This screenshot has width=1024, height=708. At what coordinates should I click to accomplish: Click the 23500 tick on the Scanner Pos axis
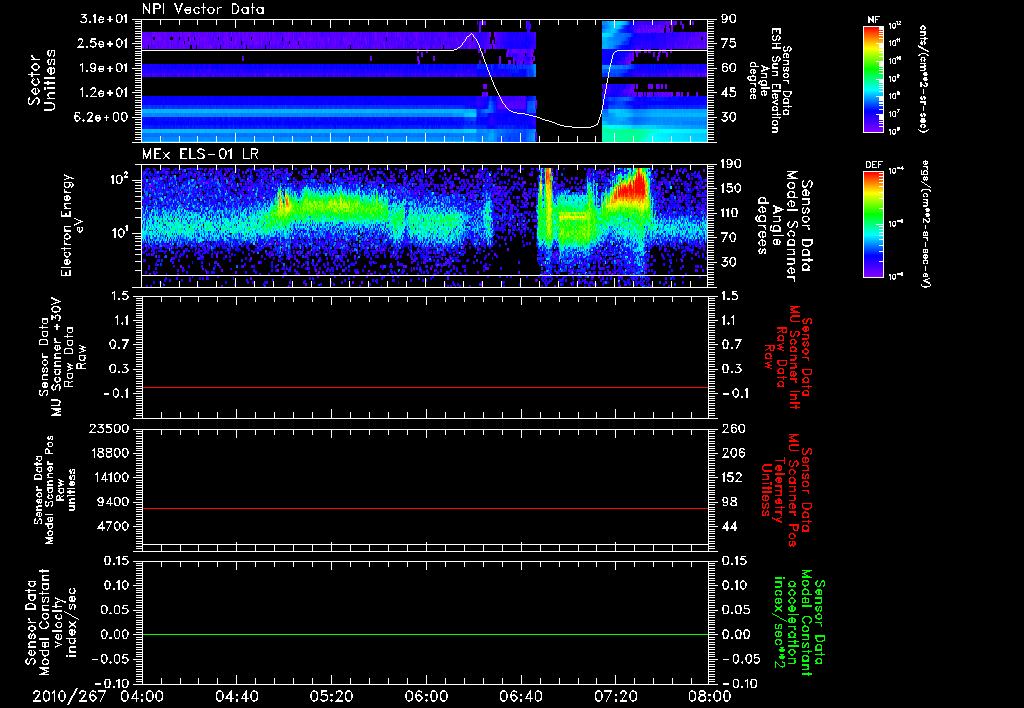[x=116, y=429]
